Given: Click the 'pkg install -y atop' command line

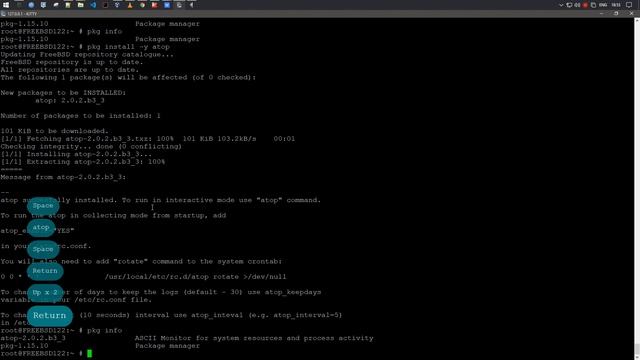Looking at the screenshot, I should coord(85,47).
